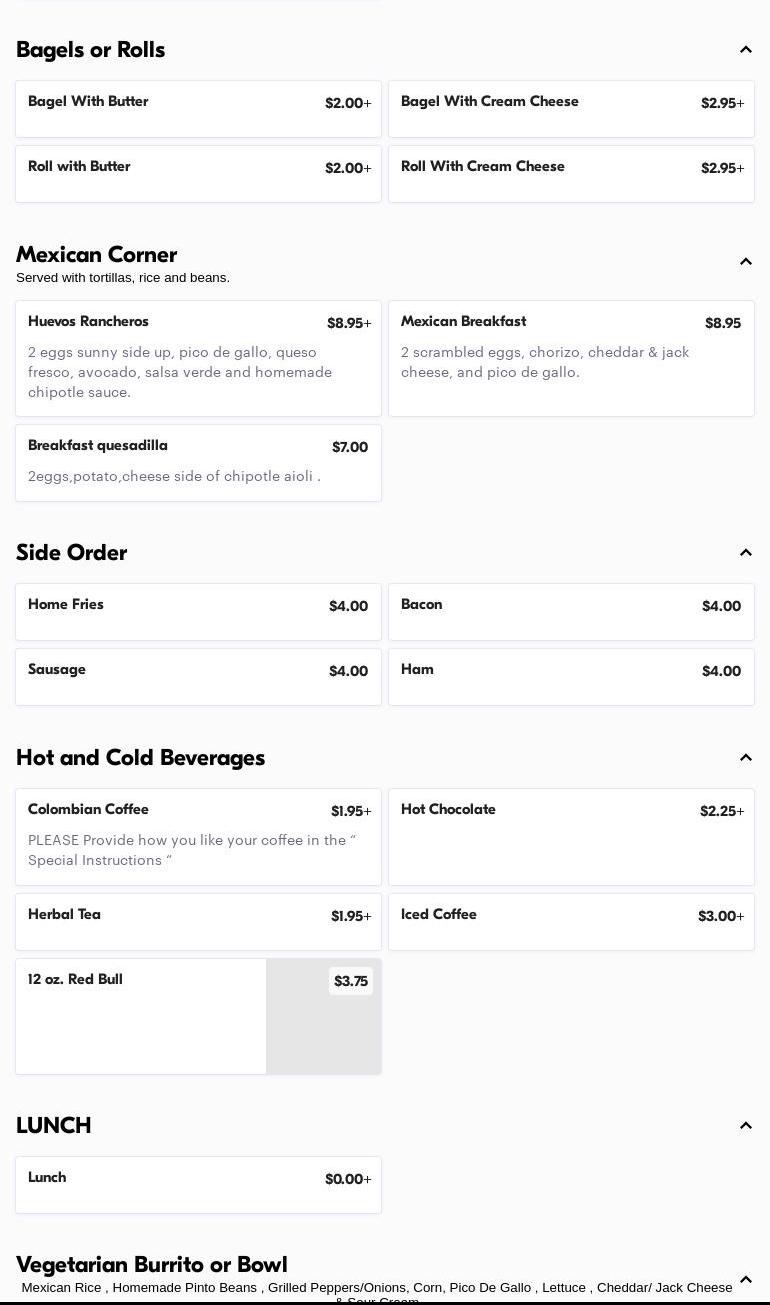This screenshot has height=1305, width=770.
Task: Choose Hot Chocolate beverage
Action: (x=571, y=837)
